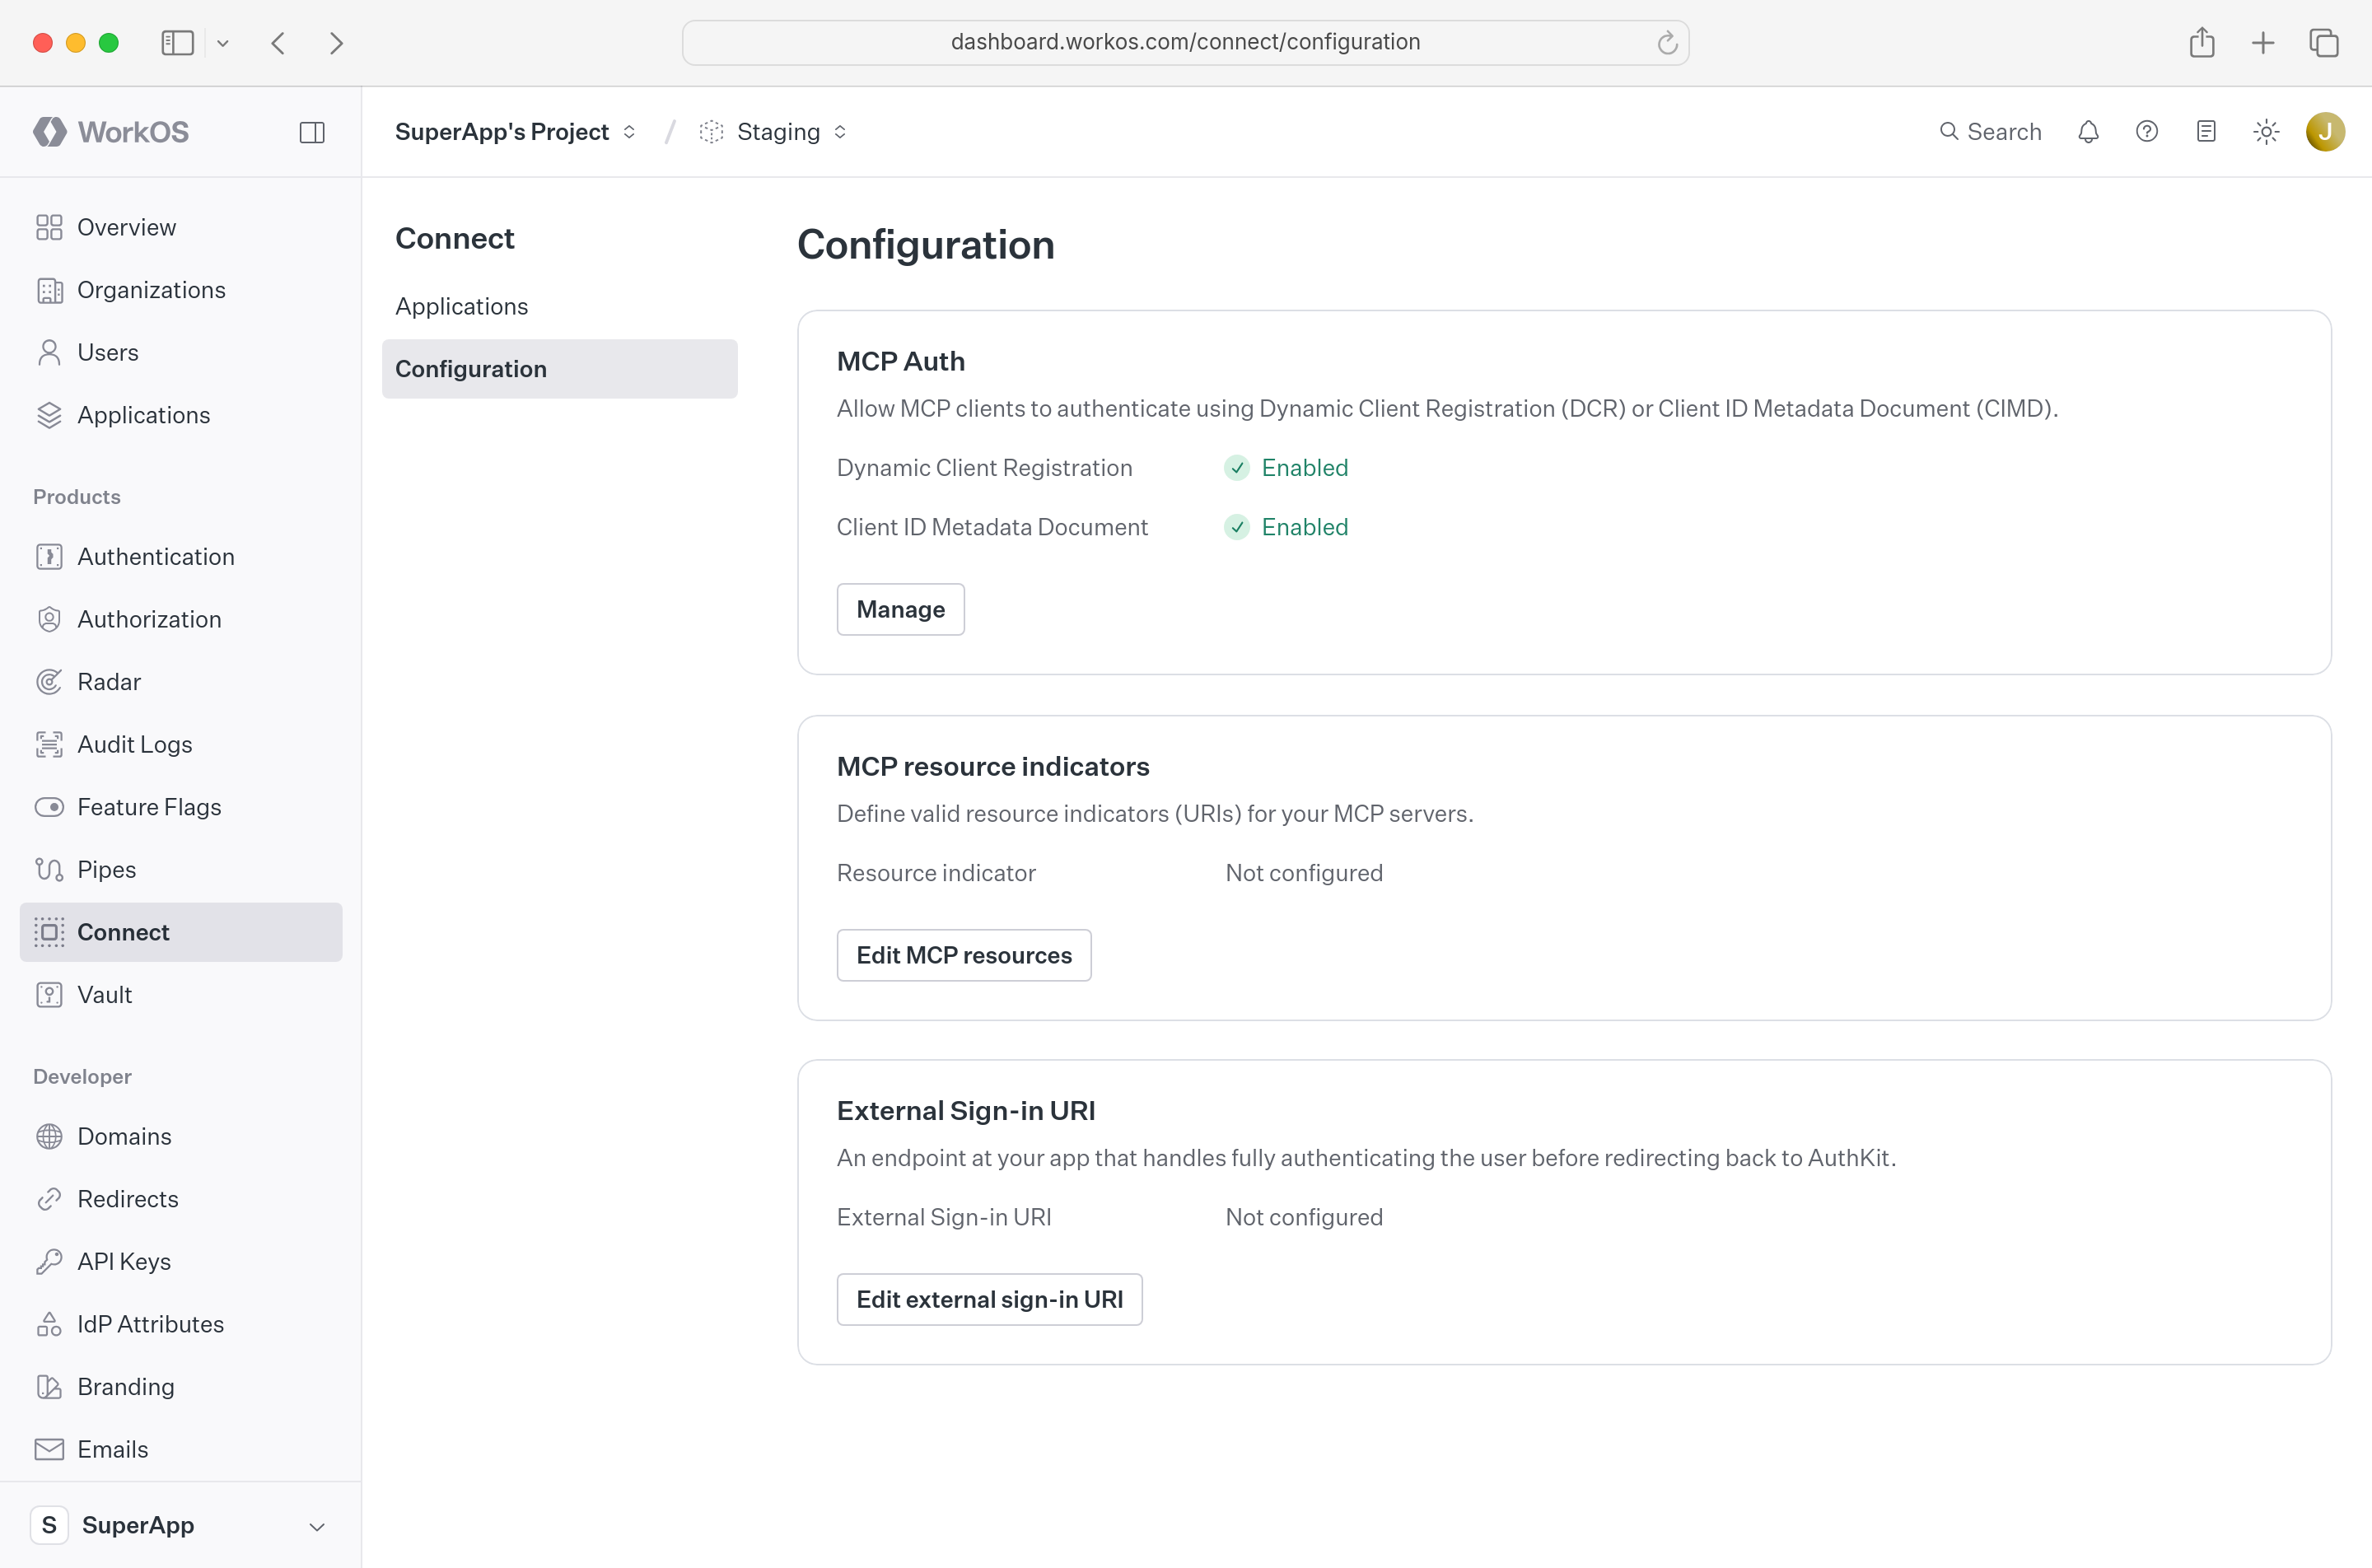Click the Radar icon
Viewport: 2372px width, 1568px height.
click(49, 681)
